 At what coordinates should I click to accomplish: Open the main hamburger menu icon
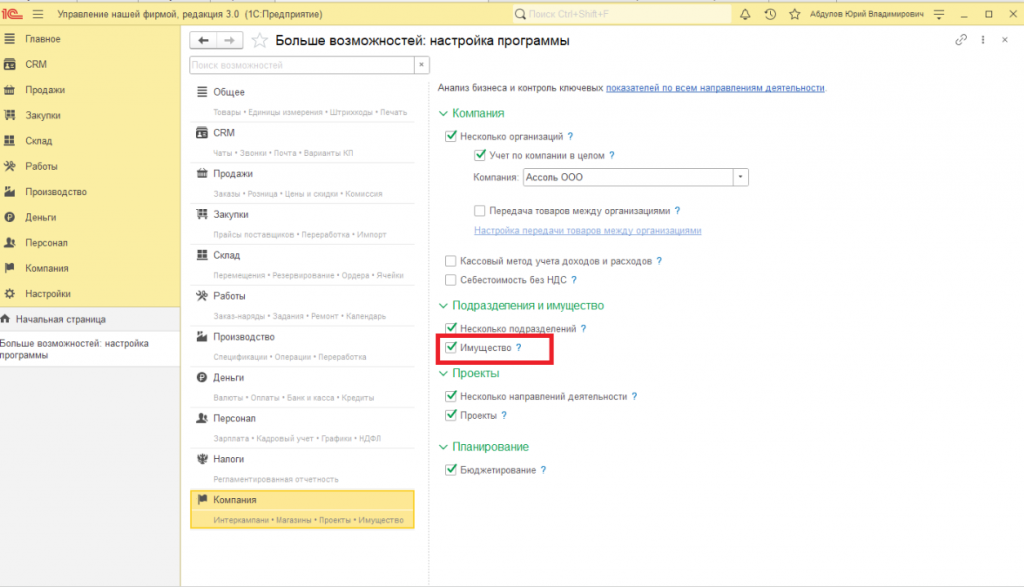(x=38, y=14)
